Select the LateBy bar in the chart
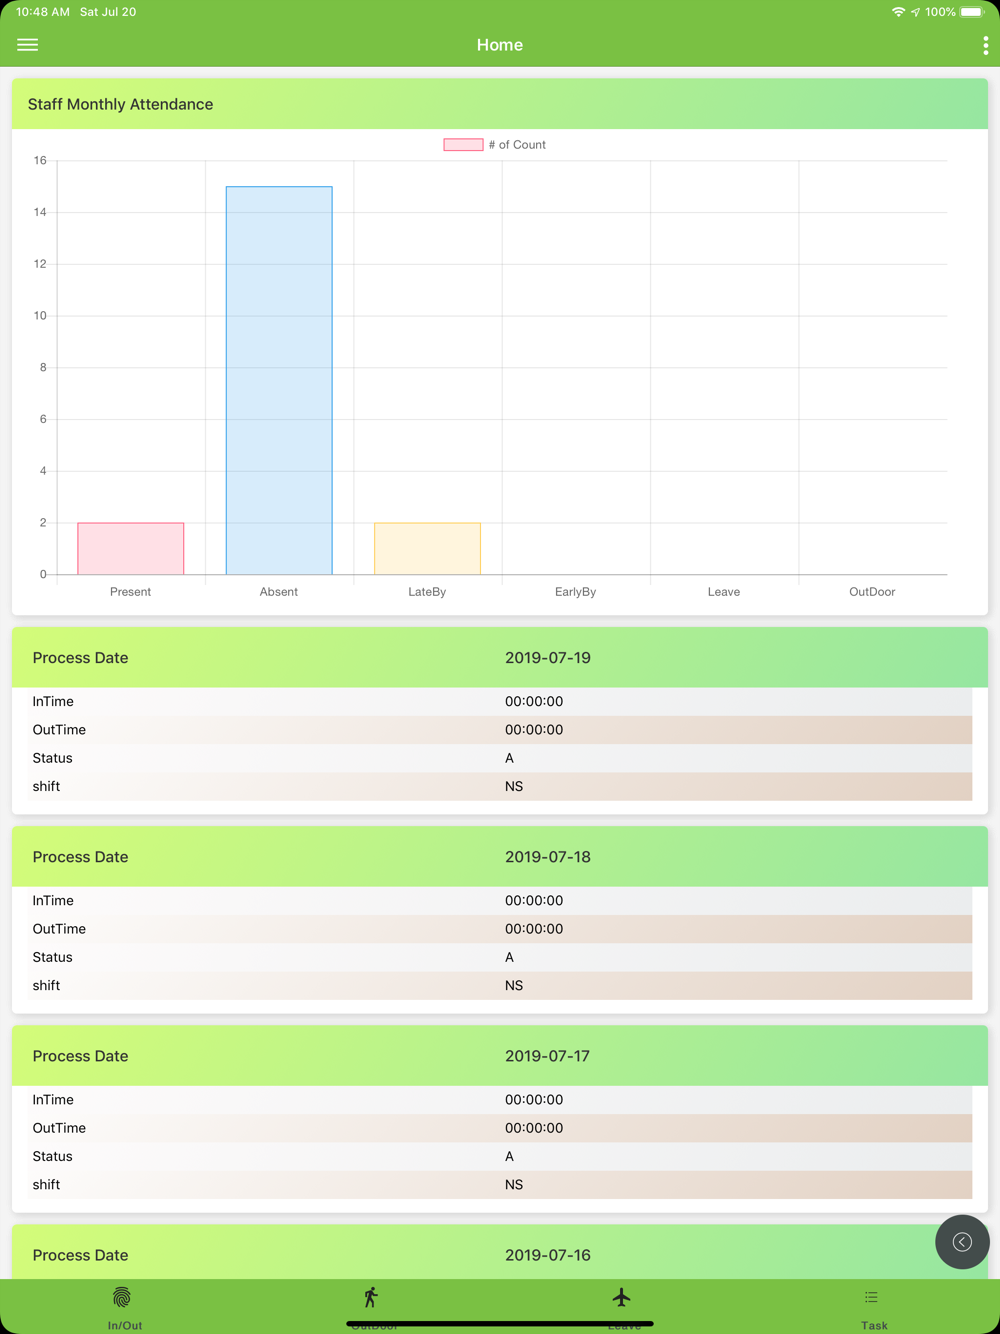This screenshot has width=1000, height=1334. pyautogui.click(x=427, y=548)
